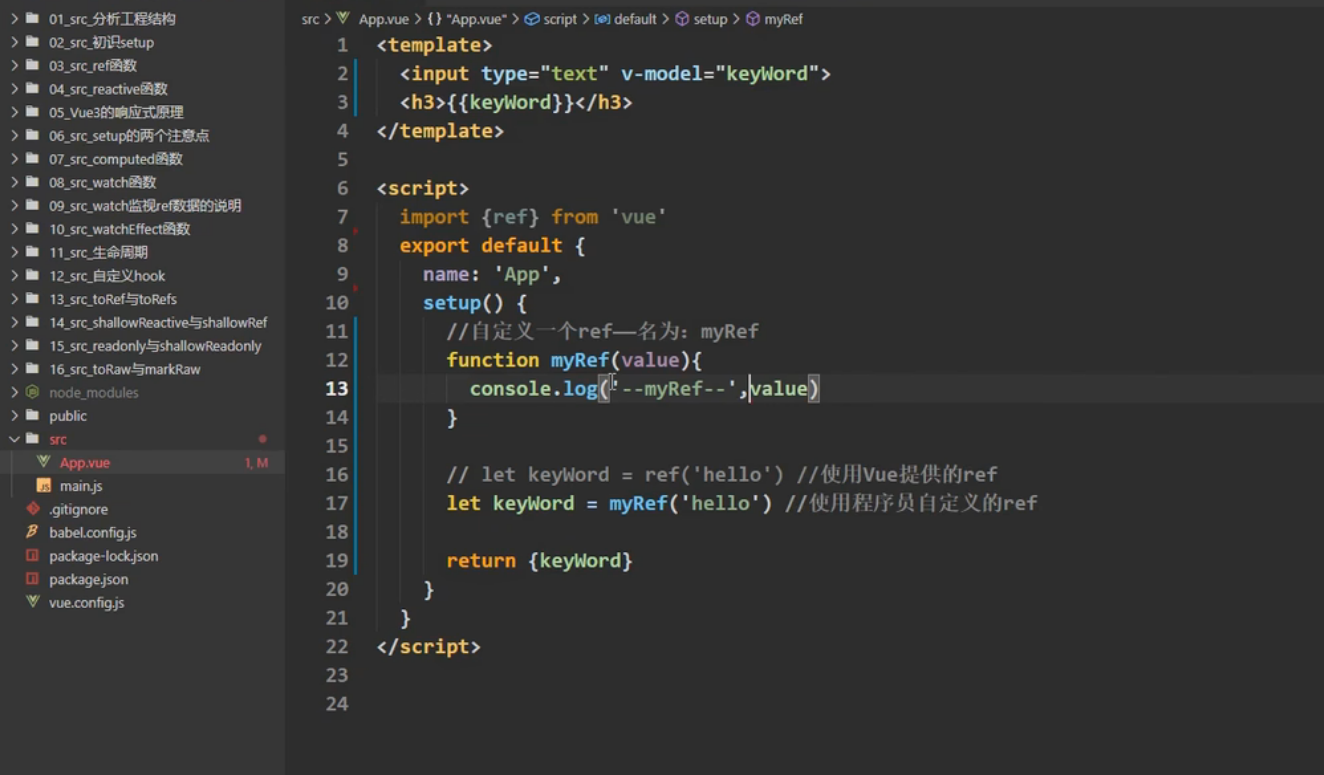Open main.js file
Viewport: 1324px width, 775px height.
[x=81, y=485]
